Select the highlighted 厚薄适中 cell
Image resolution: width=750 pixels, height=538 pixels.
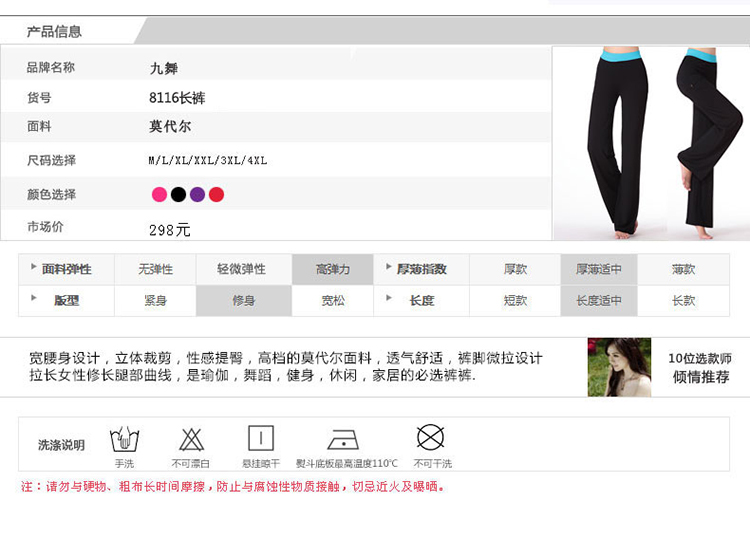click(x=599, y=269)
